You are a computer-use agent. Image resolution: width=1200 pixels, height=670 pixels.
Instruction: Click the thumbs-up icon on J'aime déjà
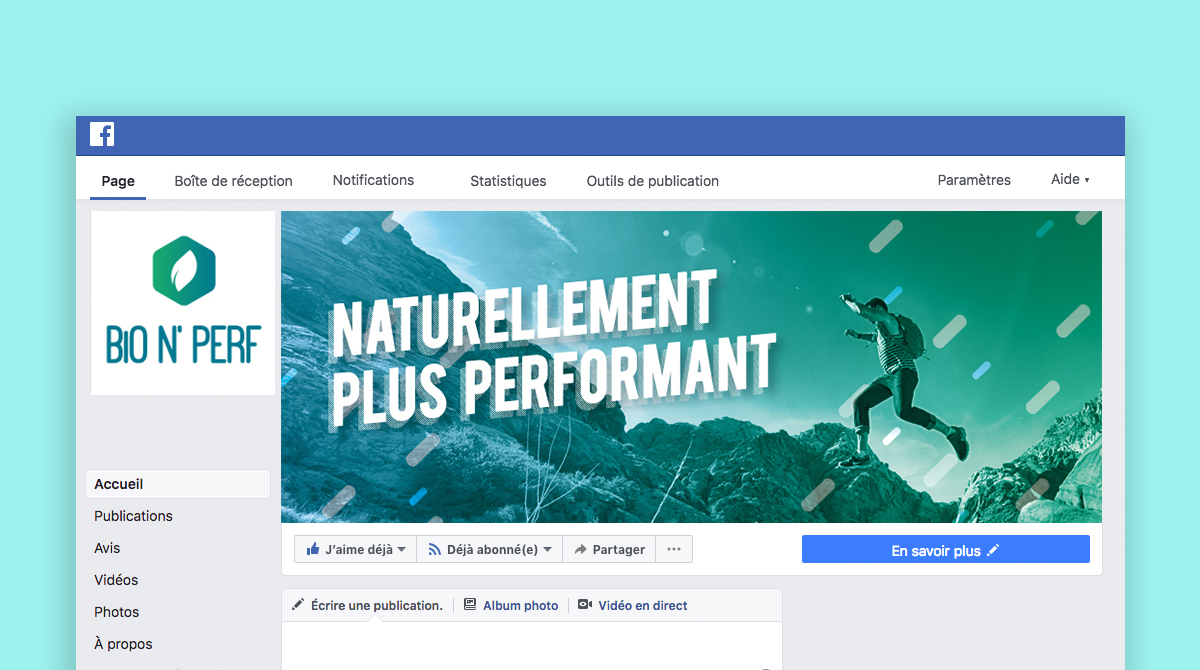click(x=313, y=549)
